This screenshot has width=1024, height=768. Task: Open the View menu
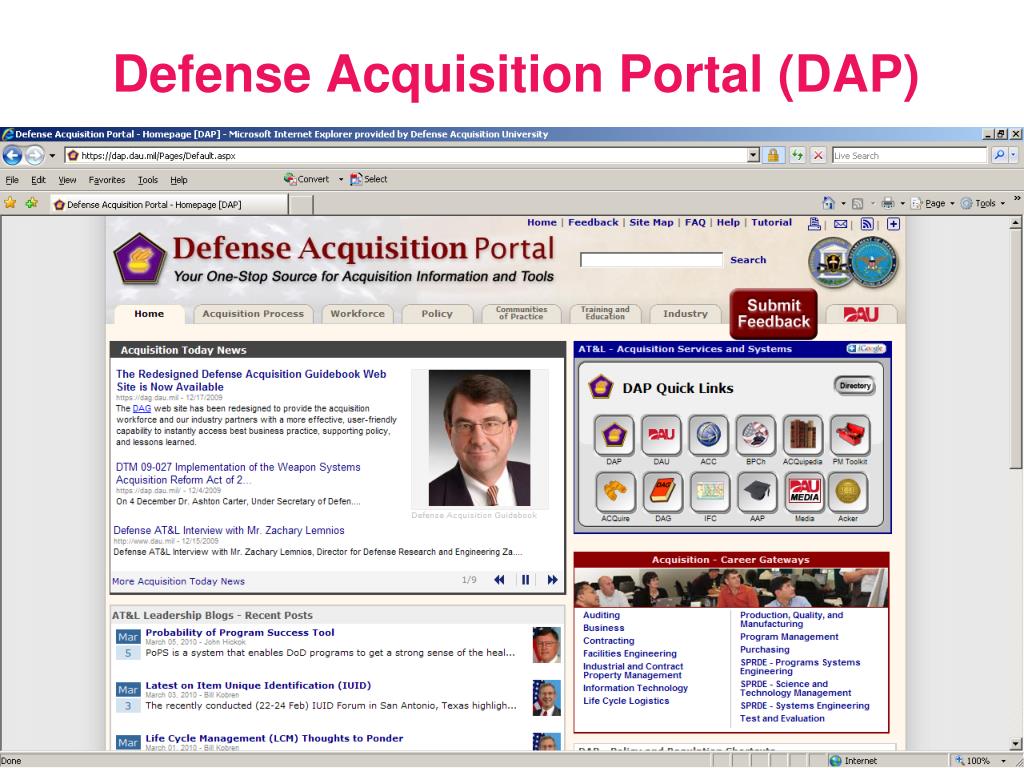67,180
